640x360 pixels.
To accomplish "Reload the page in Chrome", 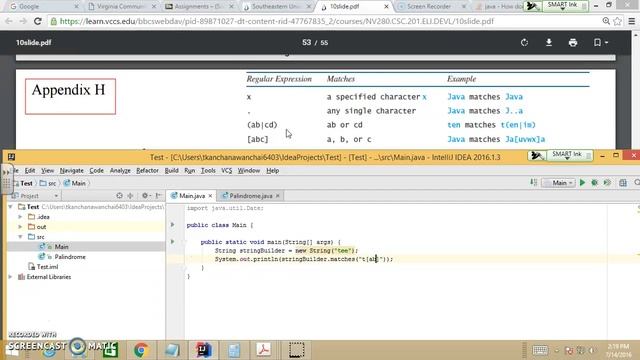I will pos(38,21).
